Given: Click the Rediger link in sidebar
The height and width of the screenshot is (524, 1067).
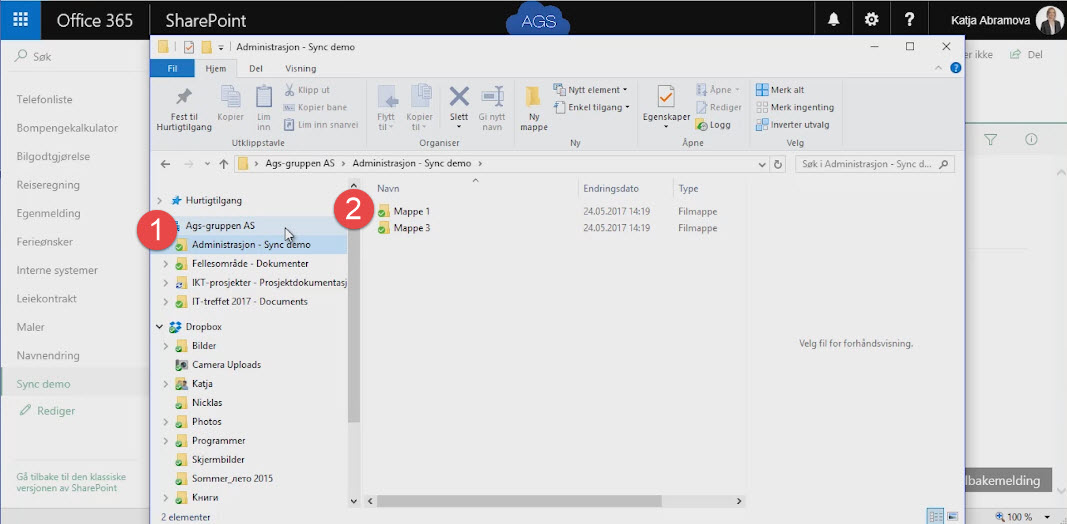Looking at the screenshot, I should tap(56, 411).
